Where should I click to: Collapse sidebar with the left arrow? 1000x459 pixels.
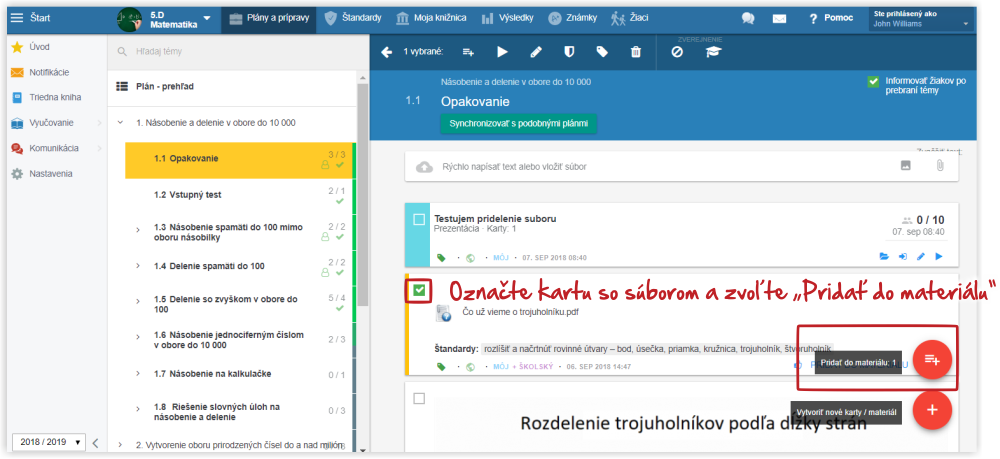[x=95, y=442]
